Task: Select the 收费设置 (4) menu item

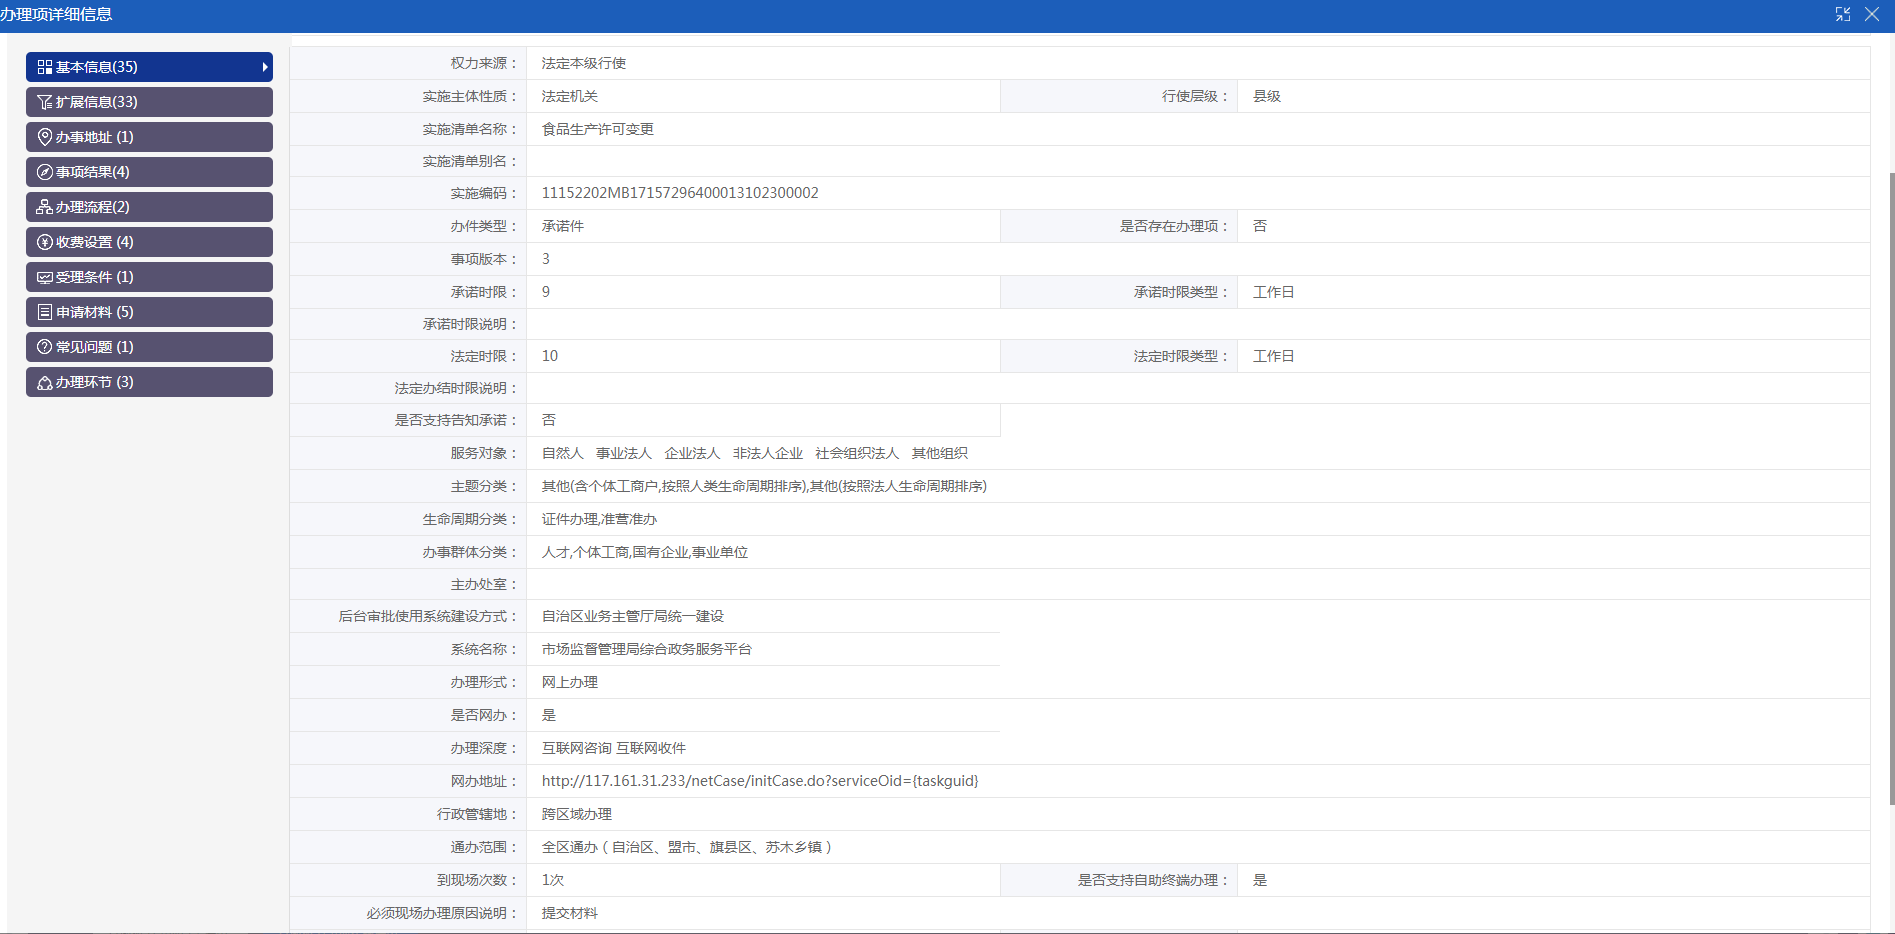Action: (149, 242)
